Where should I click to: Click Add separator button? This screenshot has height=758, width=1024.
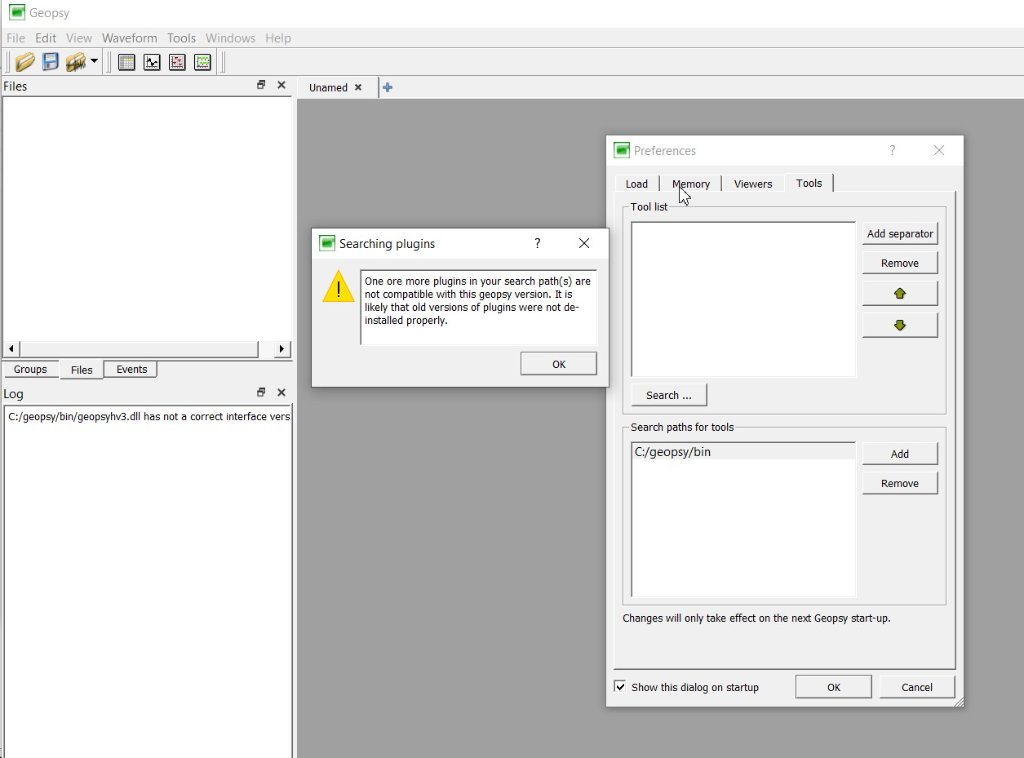coord(899,234)
